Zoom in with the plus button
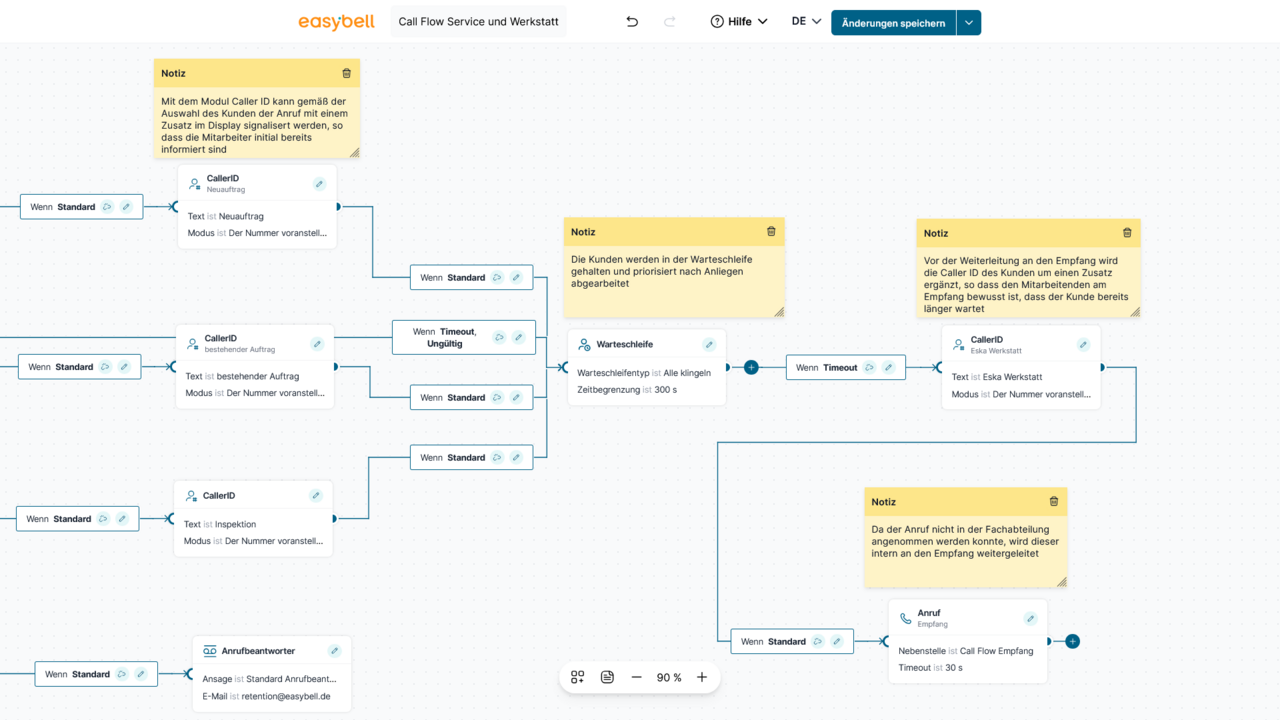Viewport: 1280px width, 720px height. [702, 677]
